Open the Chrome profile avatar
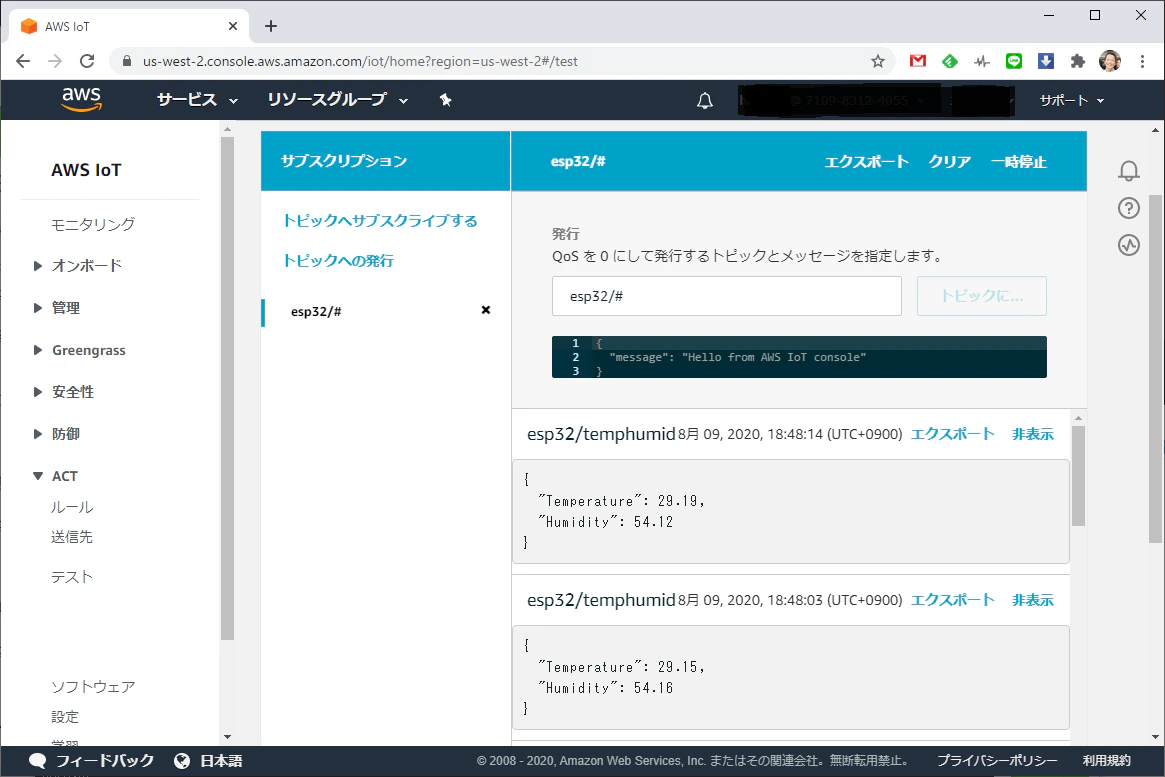Screen dimensions: 1165x777 [x=1110, y=61]
